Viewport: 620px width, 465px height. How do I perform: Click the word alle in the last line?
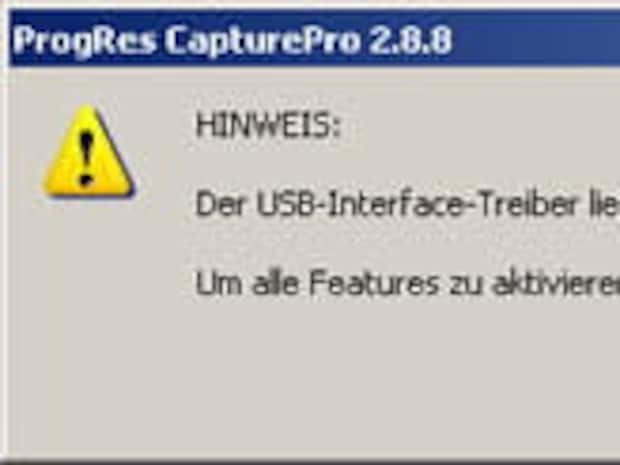click(x=274, y=283)
